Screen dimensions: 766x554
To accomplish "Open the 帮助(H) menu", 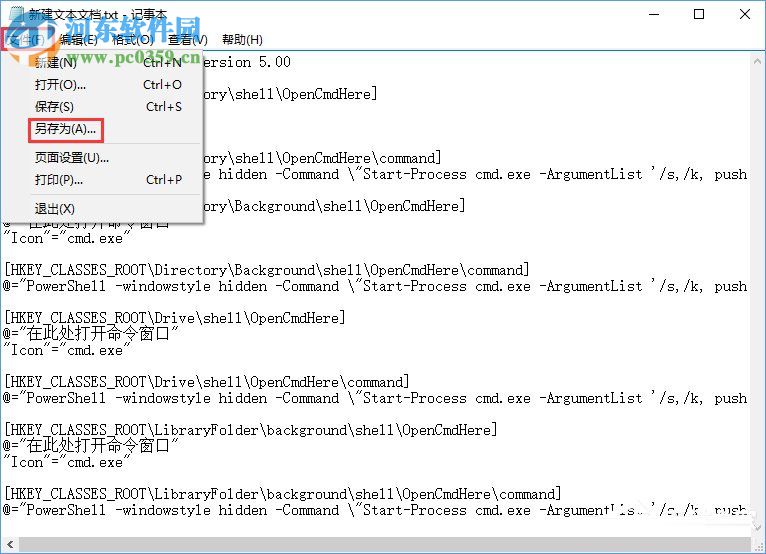I will (242, 40).
